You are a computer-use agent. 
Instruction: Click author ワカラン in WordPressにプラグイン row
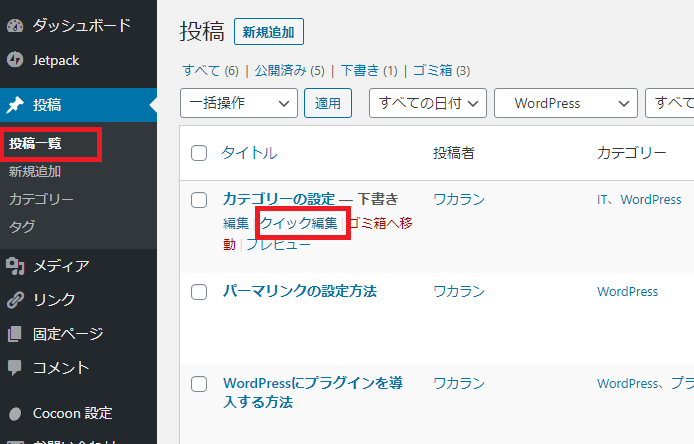[x=459, y=384]
